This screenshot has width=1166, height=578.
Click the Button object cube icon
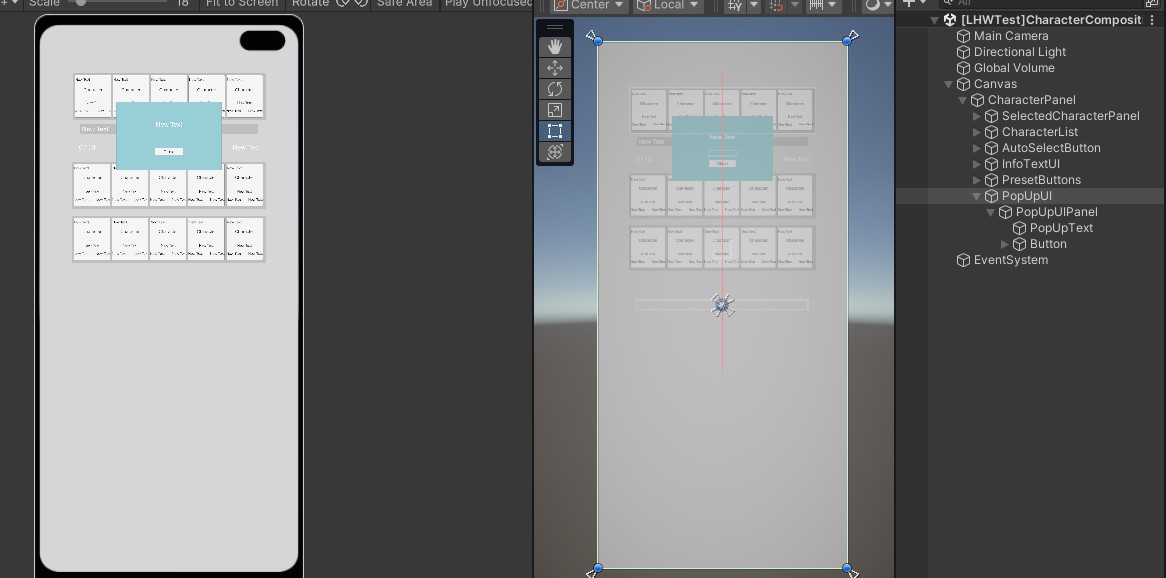coord(1020,244)
